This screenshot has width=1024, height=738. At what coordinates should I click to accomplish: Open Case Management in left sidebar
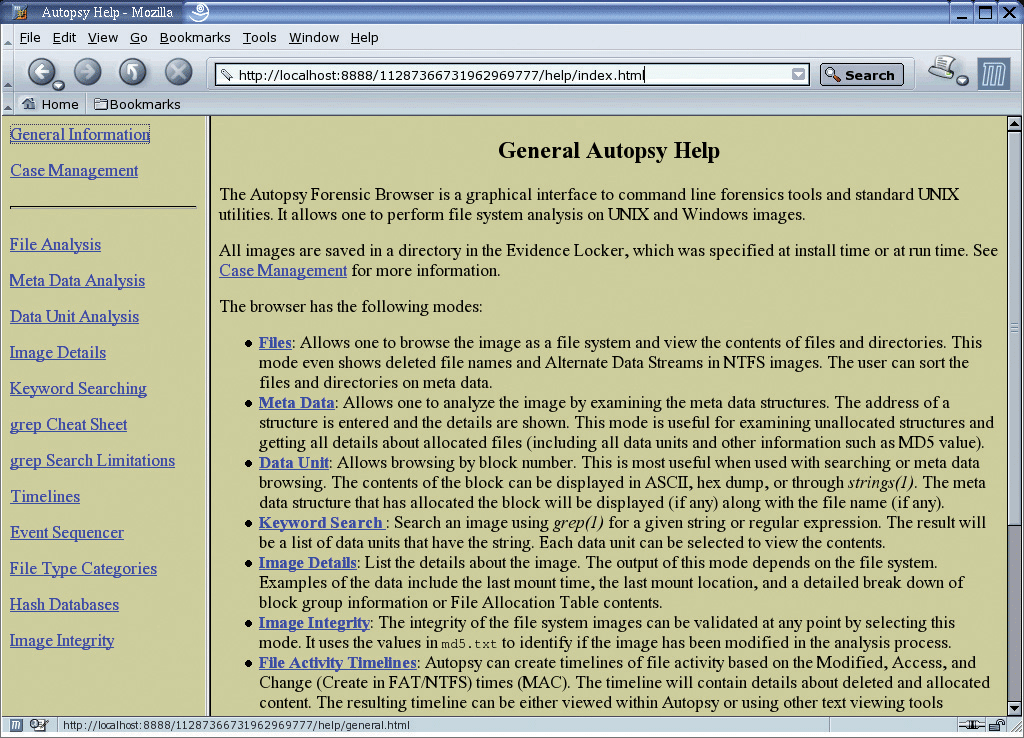[74, 170]
